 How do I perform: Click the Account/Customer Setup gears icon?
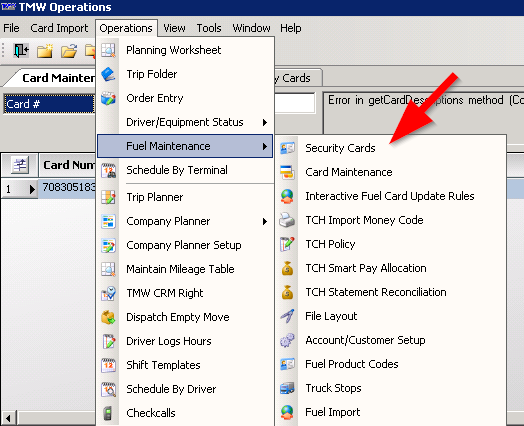tap(287, 340)
